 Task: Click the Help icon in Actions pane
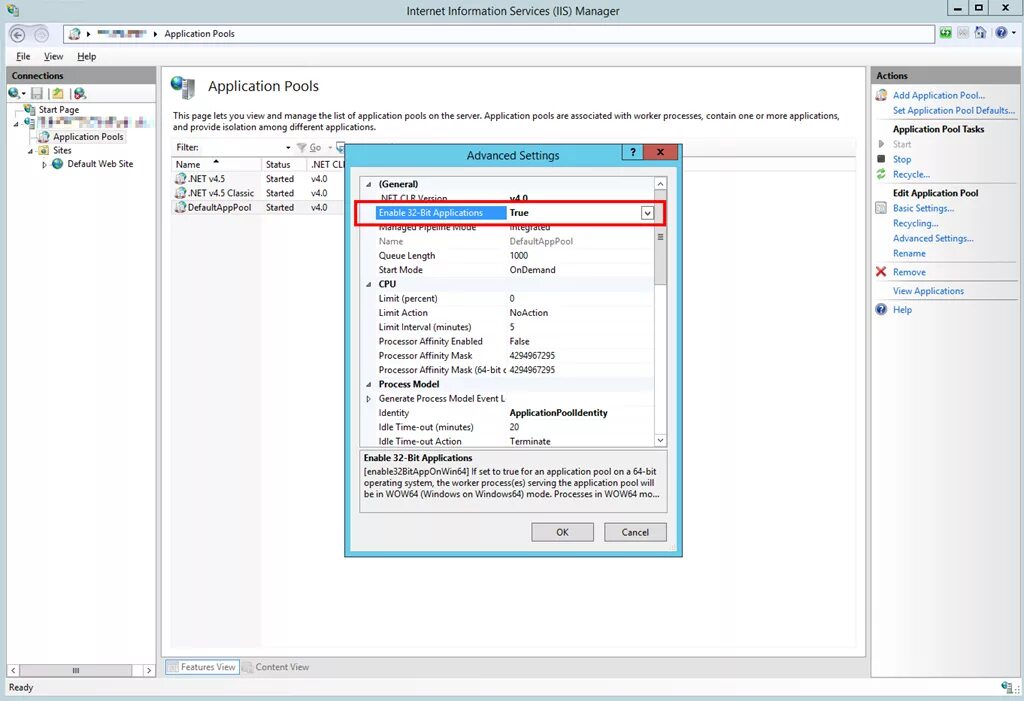(881, 309)
